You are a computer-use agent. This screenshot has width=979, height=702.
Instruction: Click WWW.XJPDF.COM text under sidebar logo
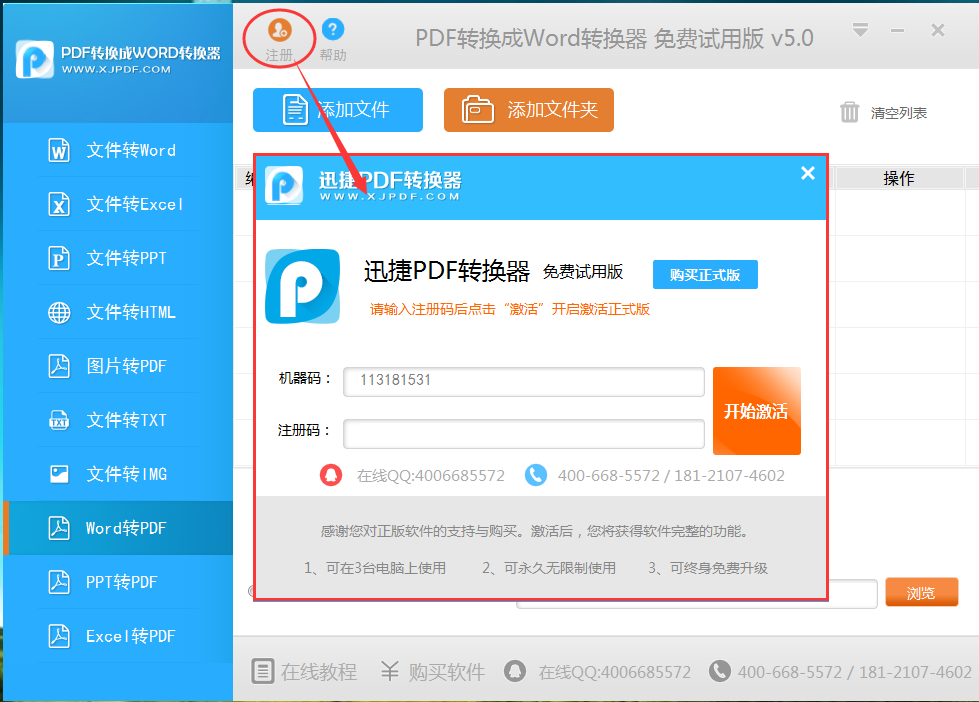click(x=116, y=69)
